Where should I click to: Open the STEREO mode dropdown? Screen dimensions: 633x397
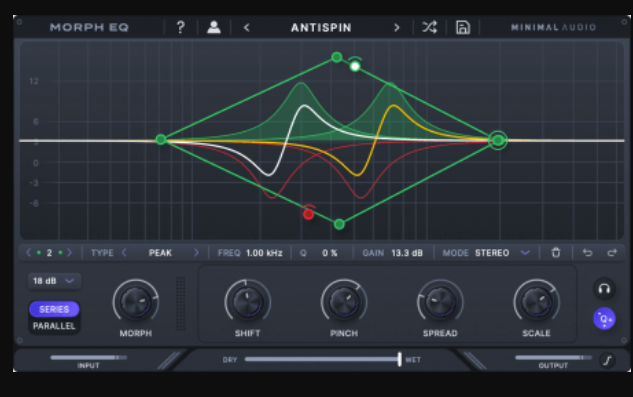502,253
